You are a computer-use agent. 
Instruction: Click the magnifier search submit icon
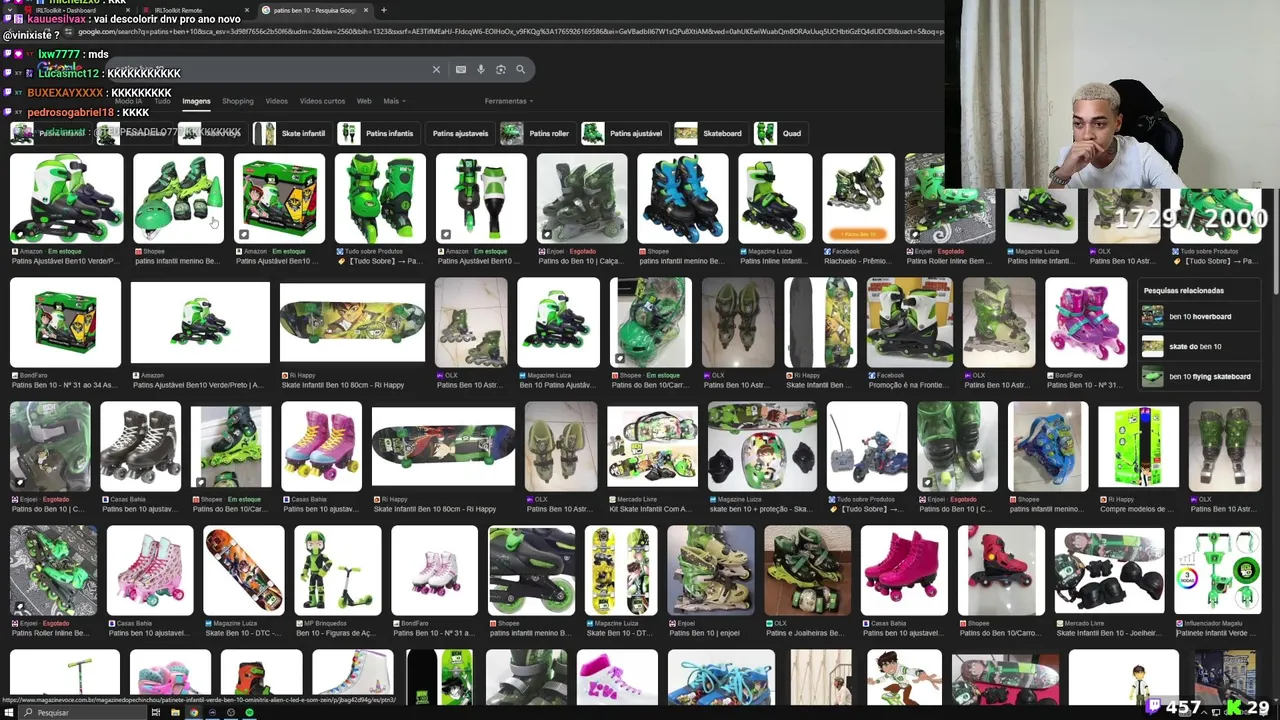pyautogui.click(x=520, y=70)
